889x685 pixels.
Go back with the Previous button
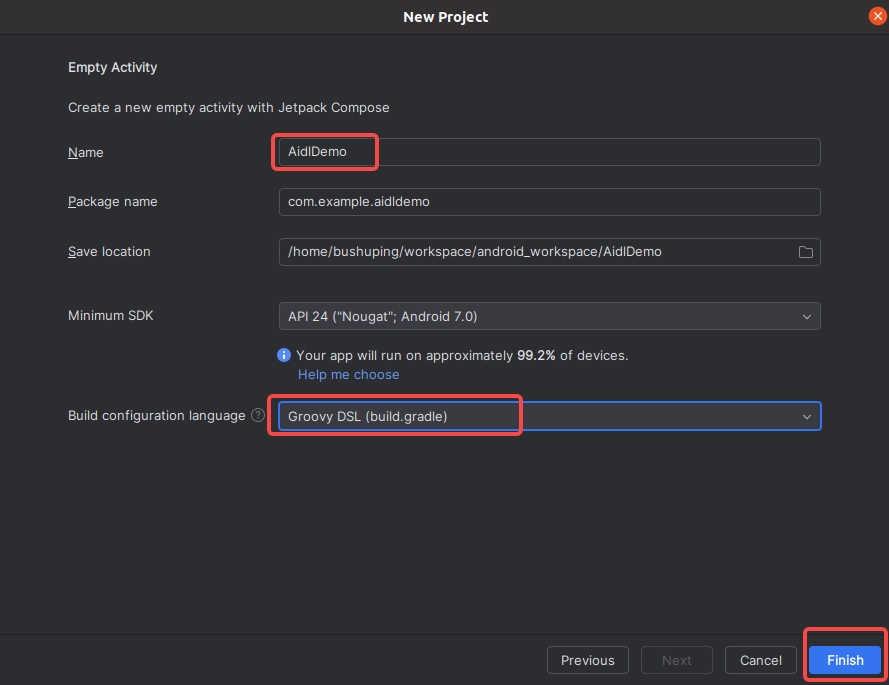click(x=587, y=660)
